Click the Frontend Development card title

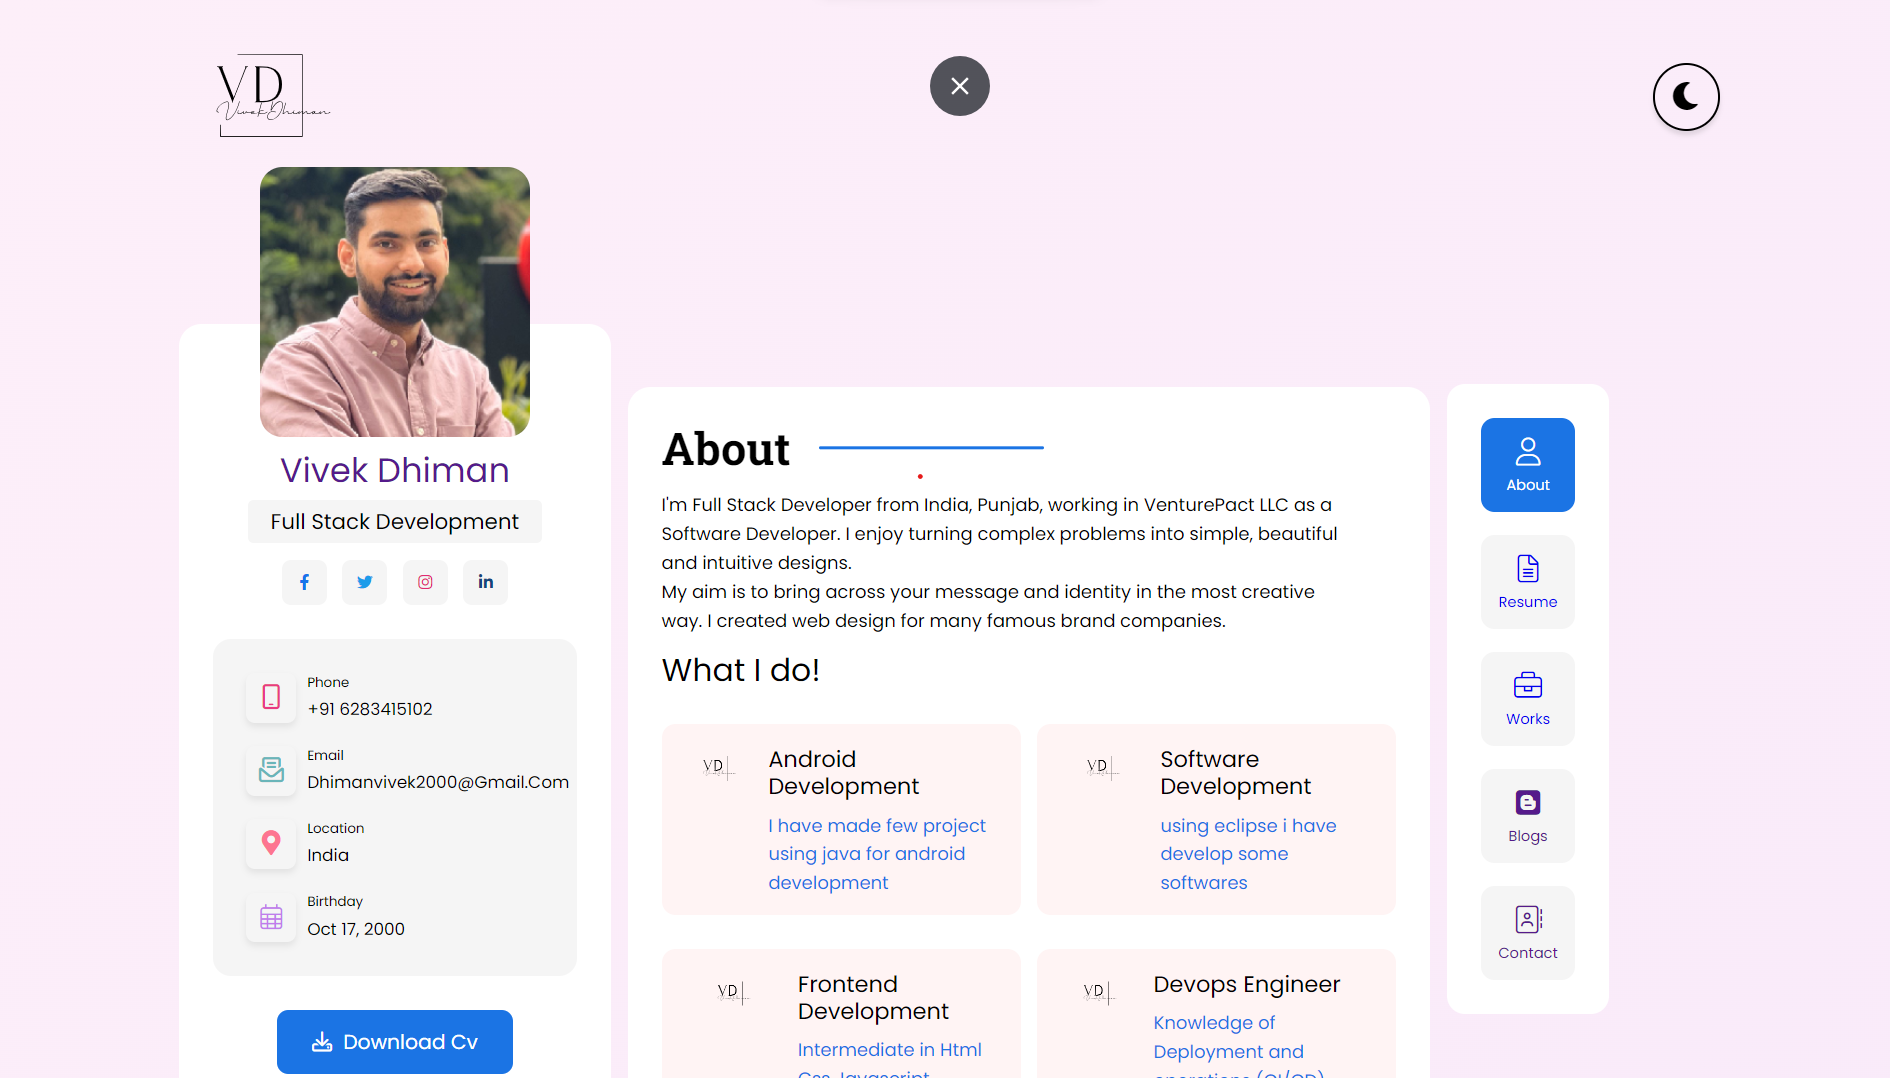(873, 998)
